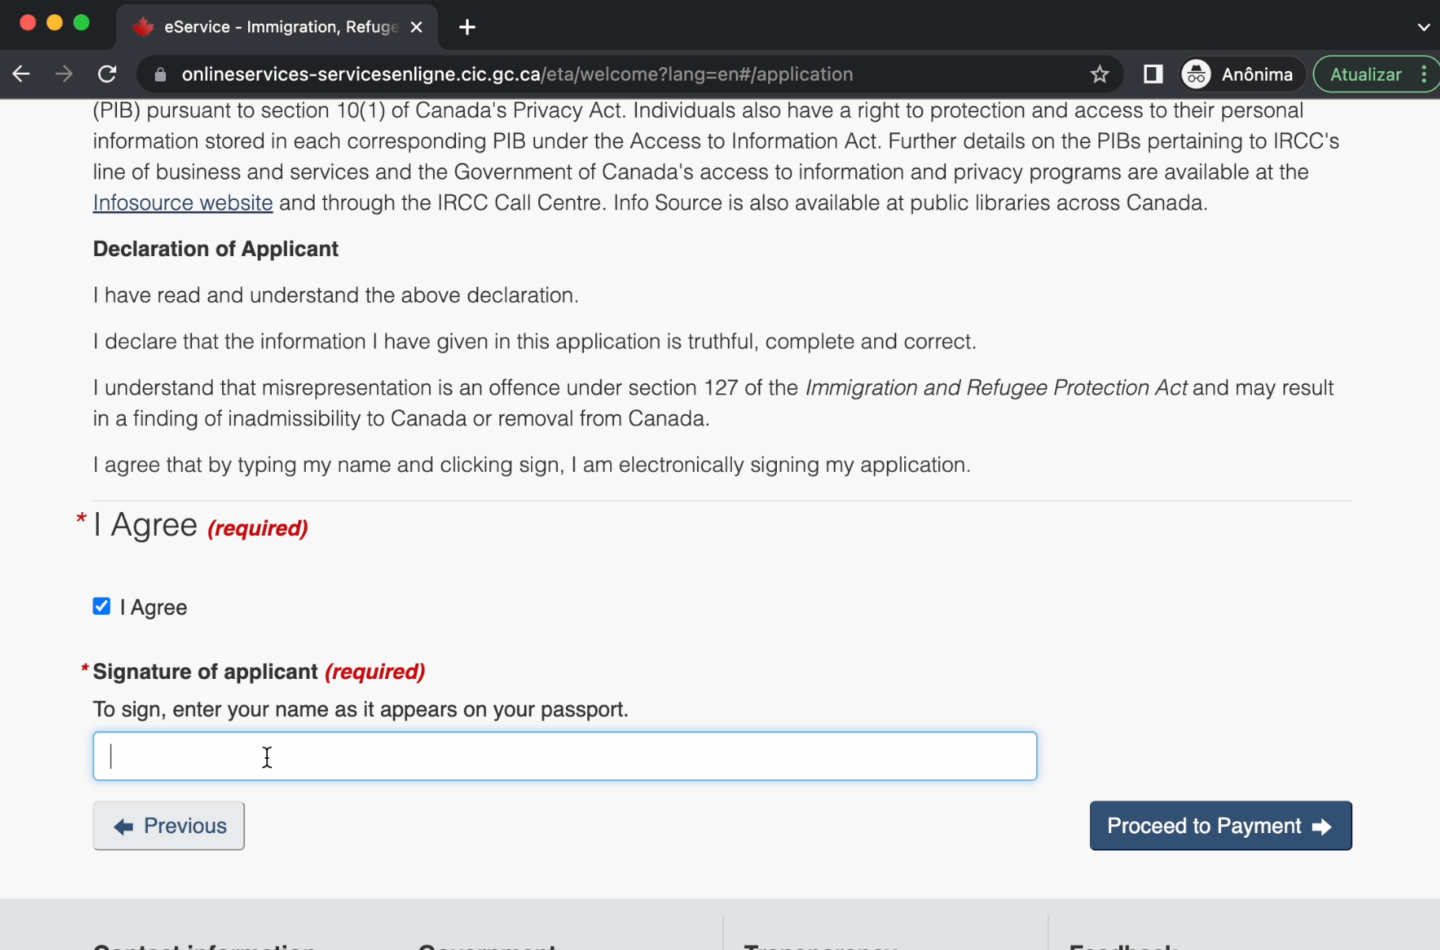Open the Infosource website link
Image resolution: width=1440 pixels, height=950 pixels.
click(183, 203)
